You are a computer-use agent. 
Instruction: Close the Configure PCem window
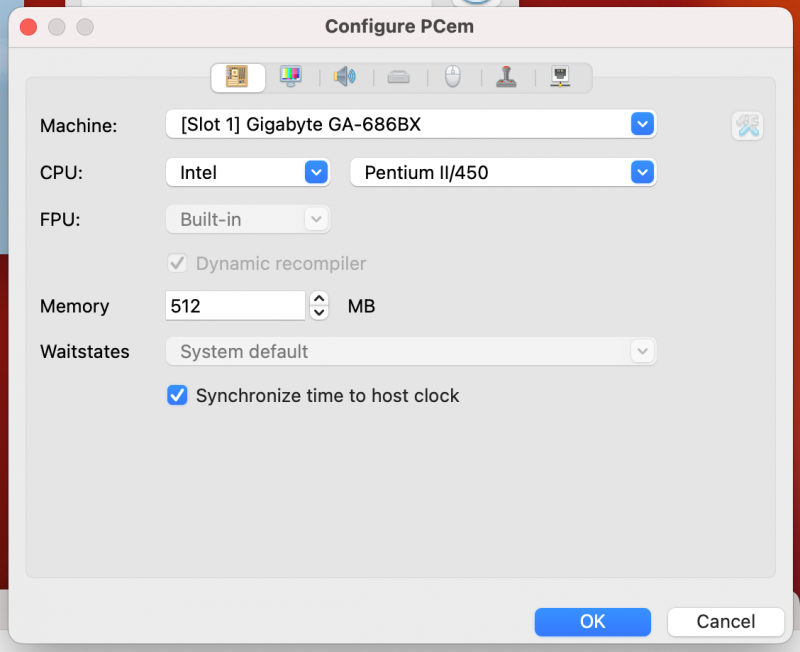click(29, 27)
